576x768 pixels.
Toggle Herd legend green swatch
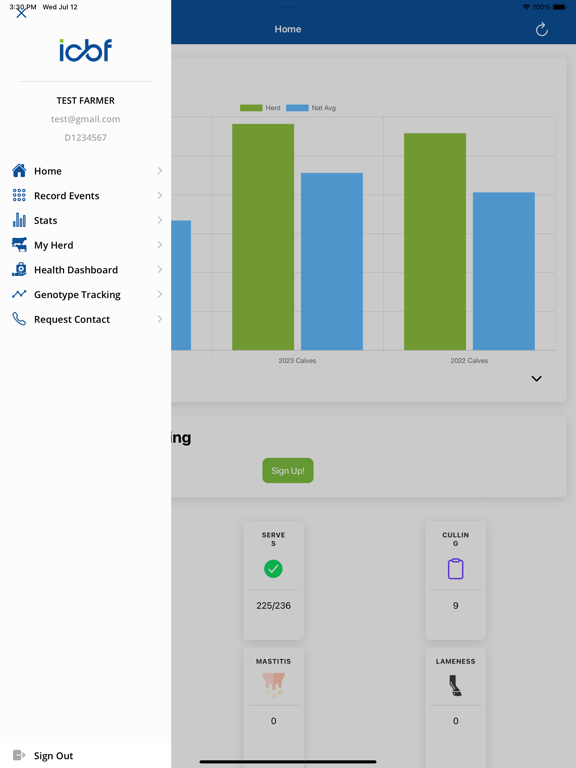[251, 108]
